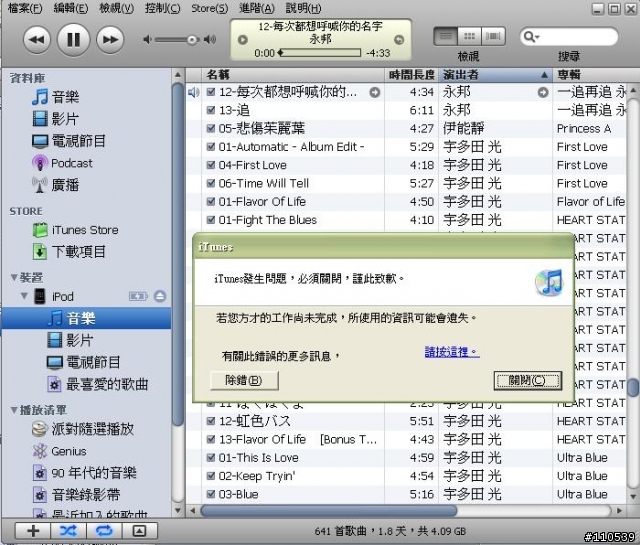Click the low volume speaker icon

click(x=147, y=40)
